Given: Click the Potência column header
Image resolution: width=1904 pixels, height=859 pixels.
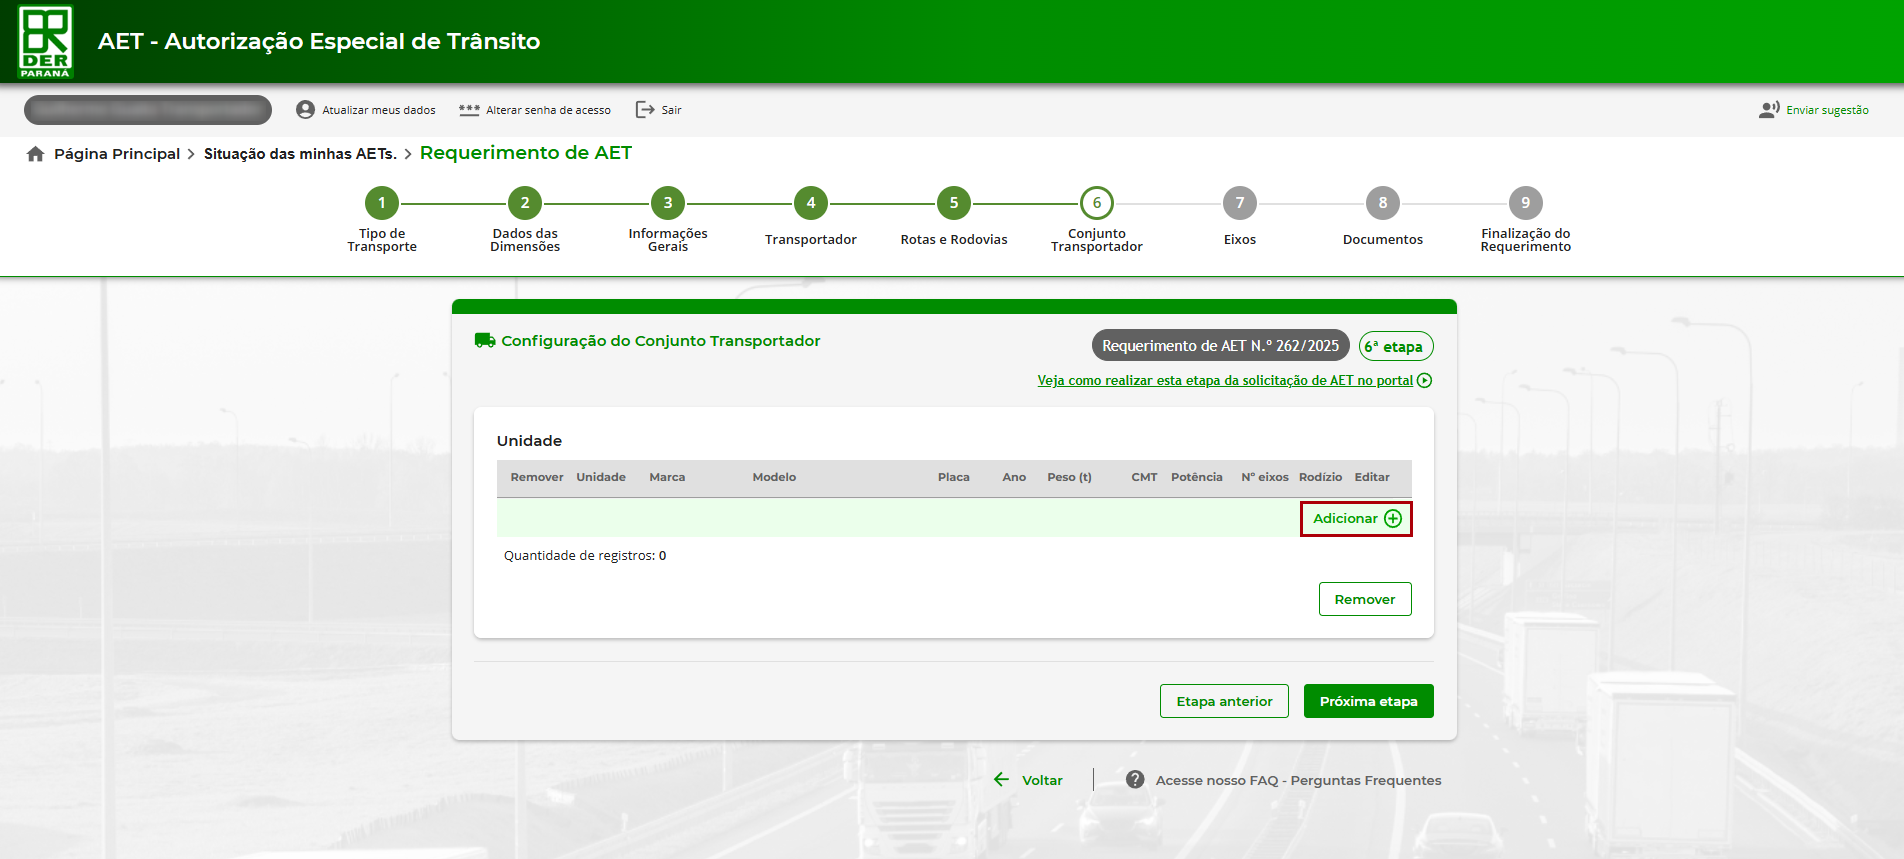Looking at the screenshot, I should [x=1197, y=478].
